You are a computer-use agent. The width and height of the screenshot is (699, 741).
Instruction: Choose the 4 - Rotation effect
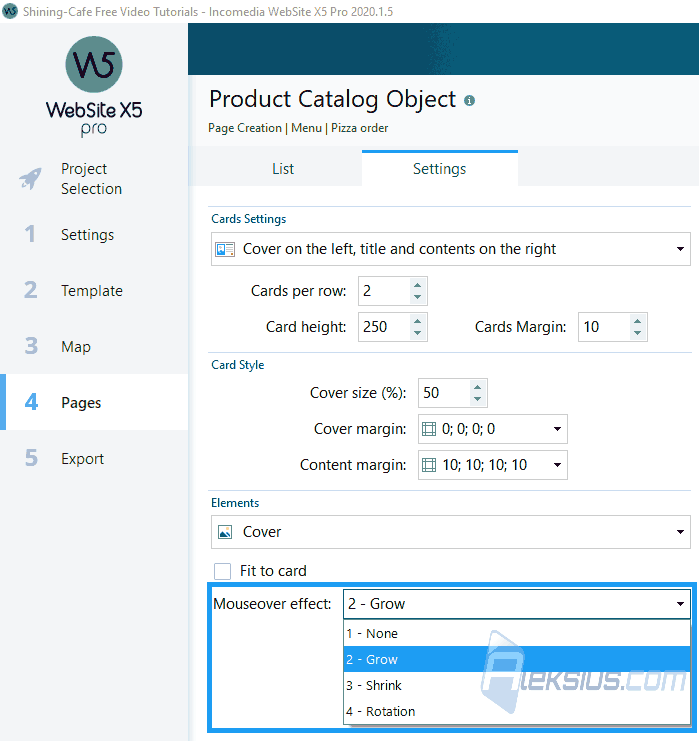click(517, 711)
